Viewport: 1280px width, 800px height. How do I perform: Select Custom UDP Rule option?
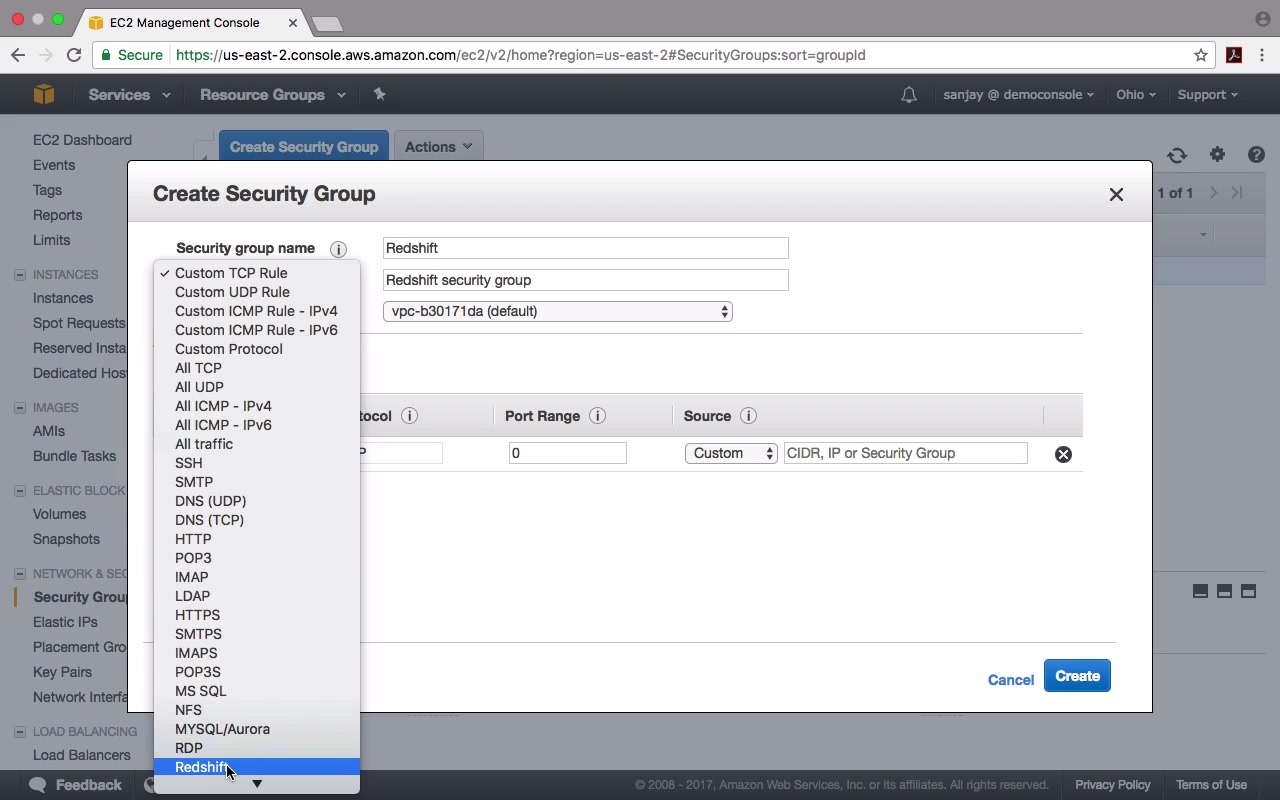(257, 292)
